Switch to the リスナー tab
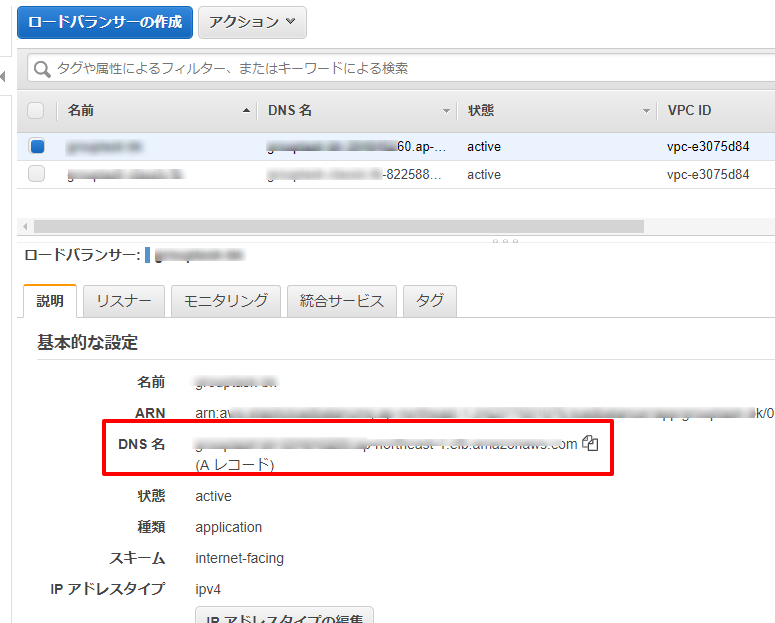The image size is (775, 623). point(124,301)
